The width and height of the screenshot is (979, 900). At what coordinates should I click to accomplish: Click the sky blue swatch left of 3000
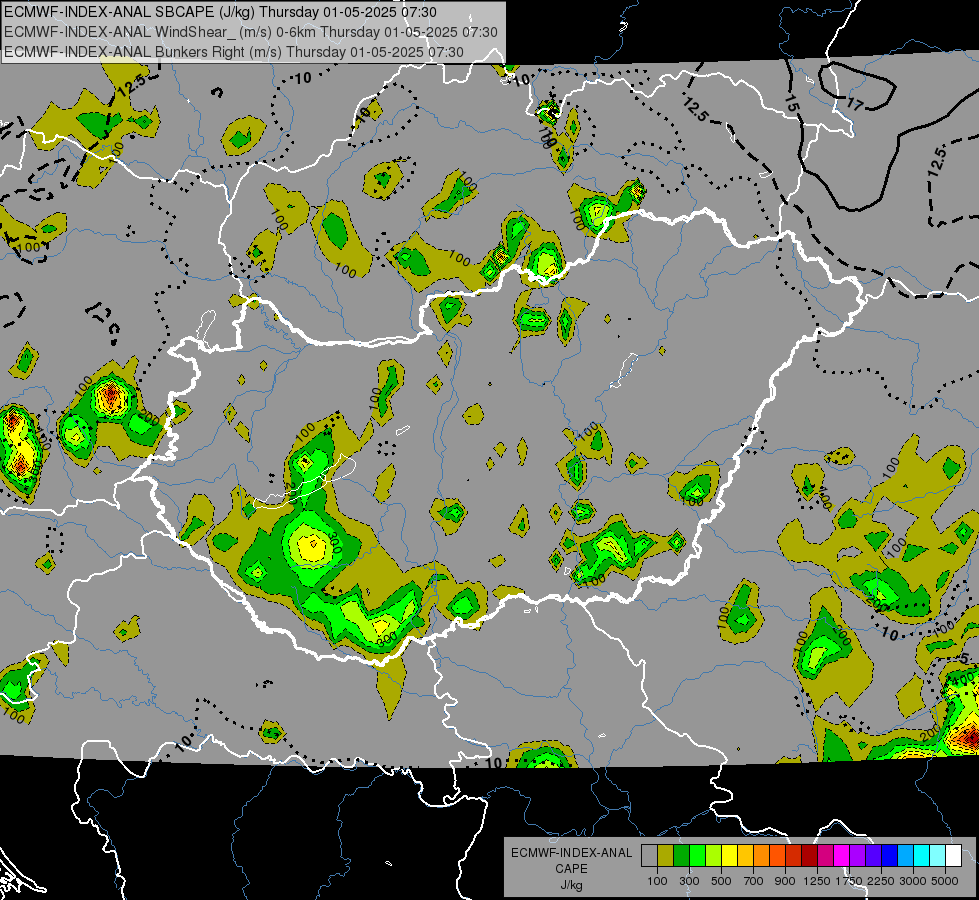pyautogui.click(x=905, y=856)
